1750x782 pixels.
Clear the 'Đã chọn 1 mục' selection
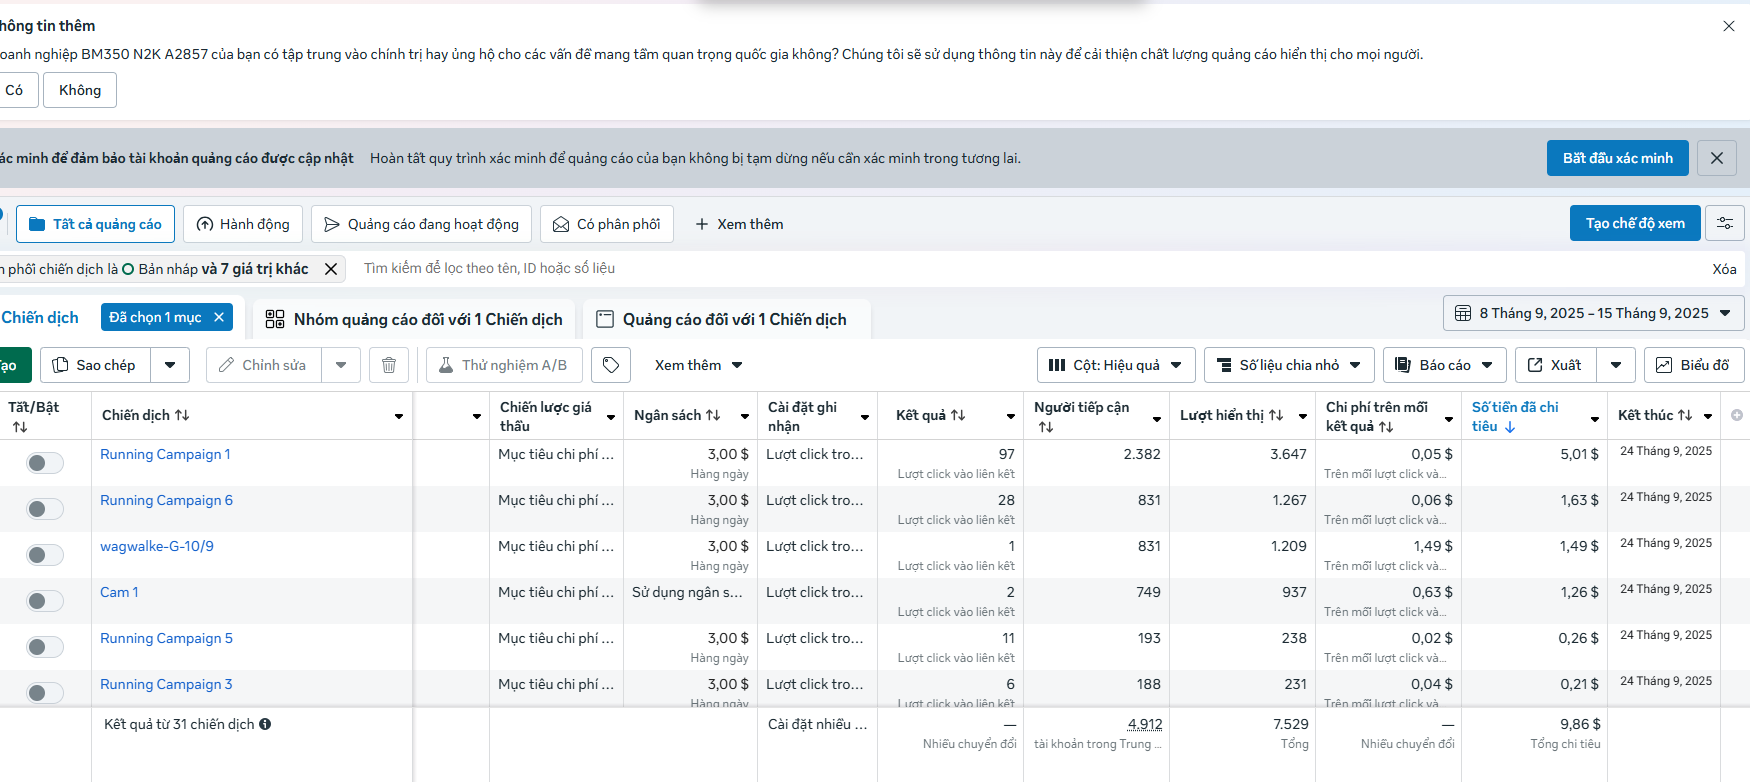coord(219,317)
